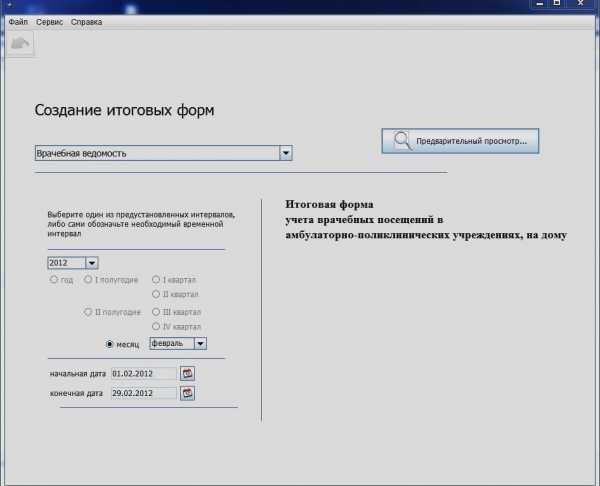Click the Предварительный просмотр button

(460, 141)
